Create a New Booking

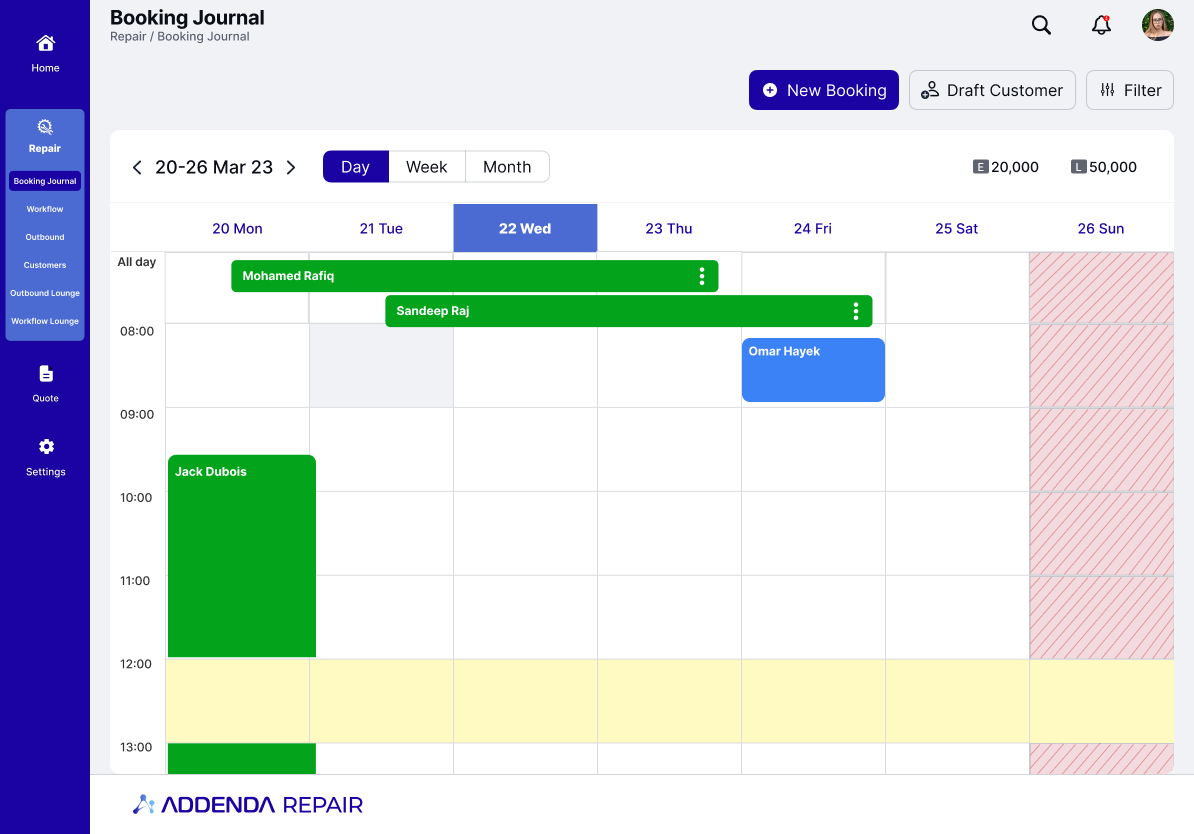coord(823,90)
